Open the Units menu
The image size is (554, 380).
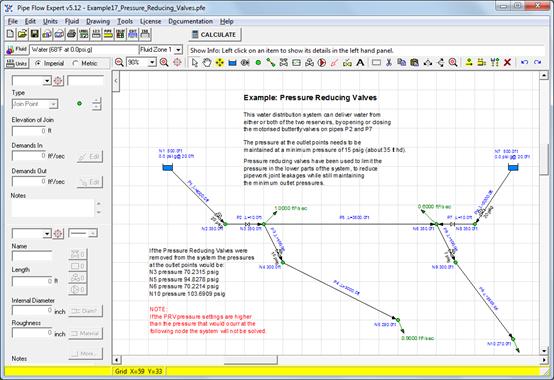click(x=50, y=21)
